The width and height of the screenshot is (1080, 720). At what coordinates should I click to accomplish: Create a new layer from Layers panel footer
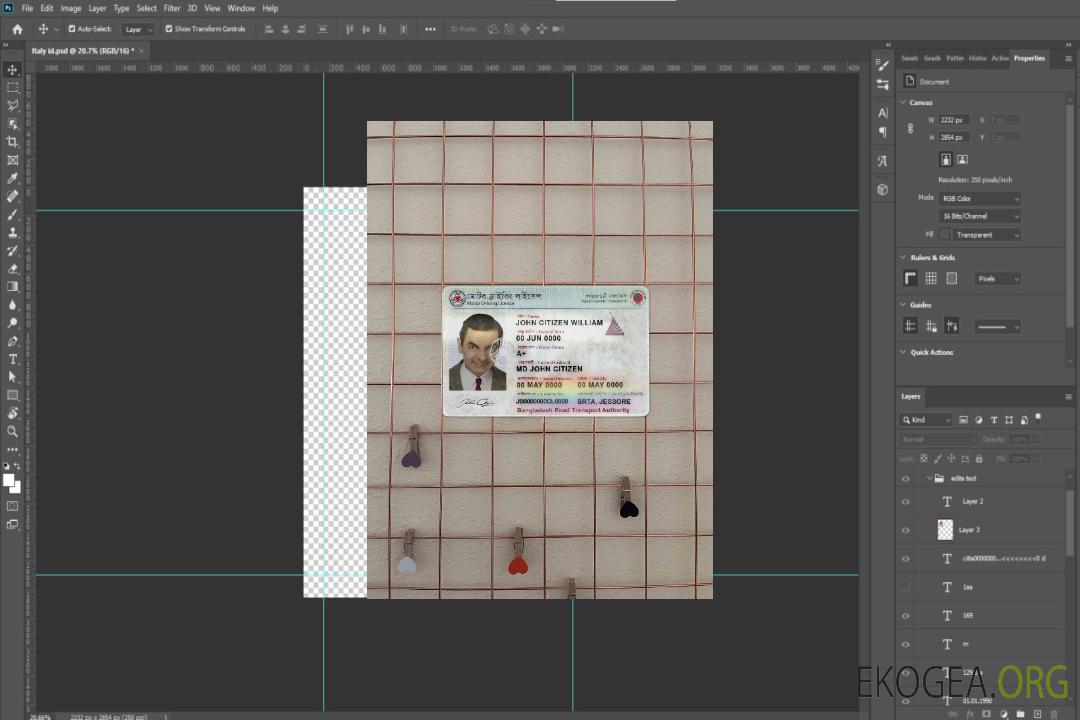pos(1037,714)
